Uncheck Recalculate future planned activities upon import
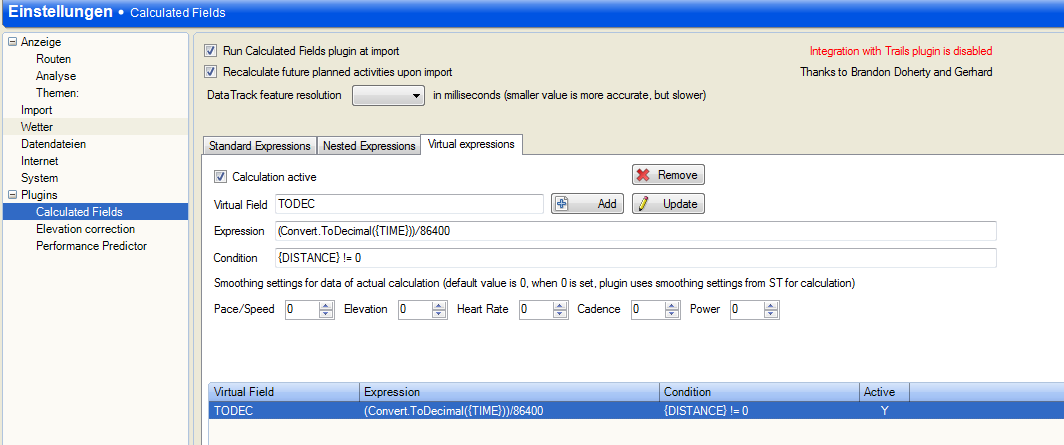 click(x=211, y=72)
